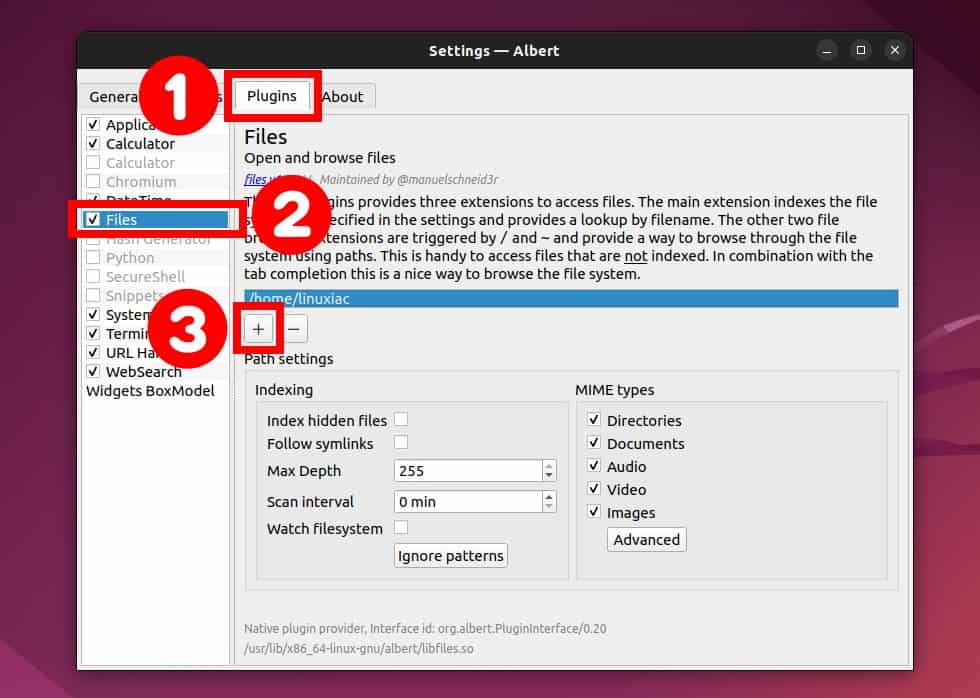This screenshot has width=980, height=698.
Task: Open Advanced MIME type settings
Action: 646,539
